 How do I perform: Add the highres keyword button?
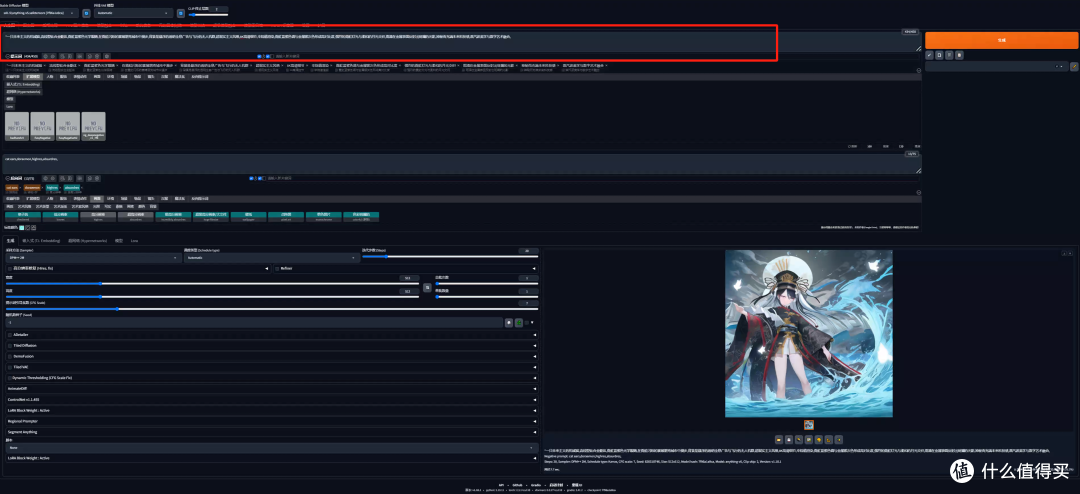[x=98, y=216]
